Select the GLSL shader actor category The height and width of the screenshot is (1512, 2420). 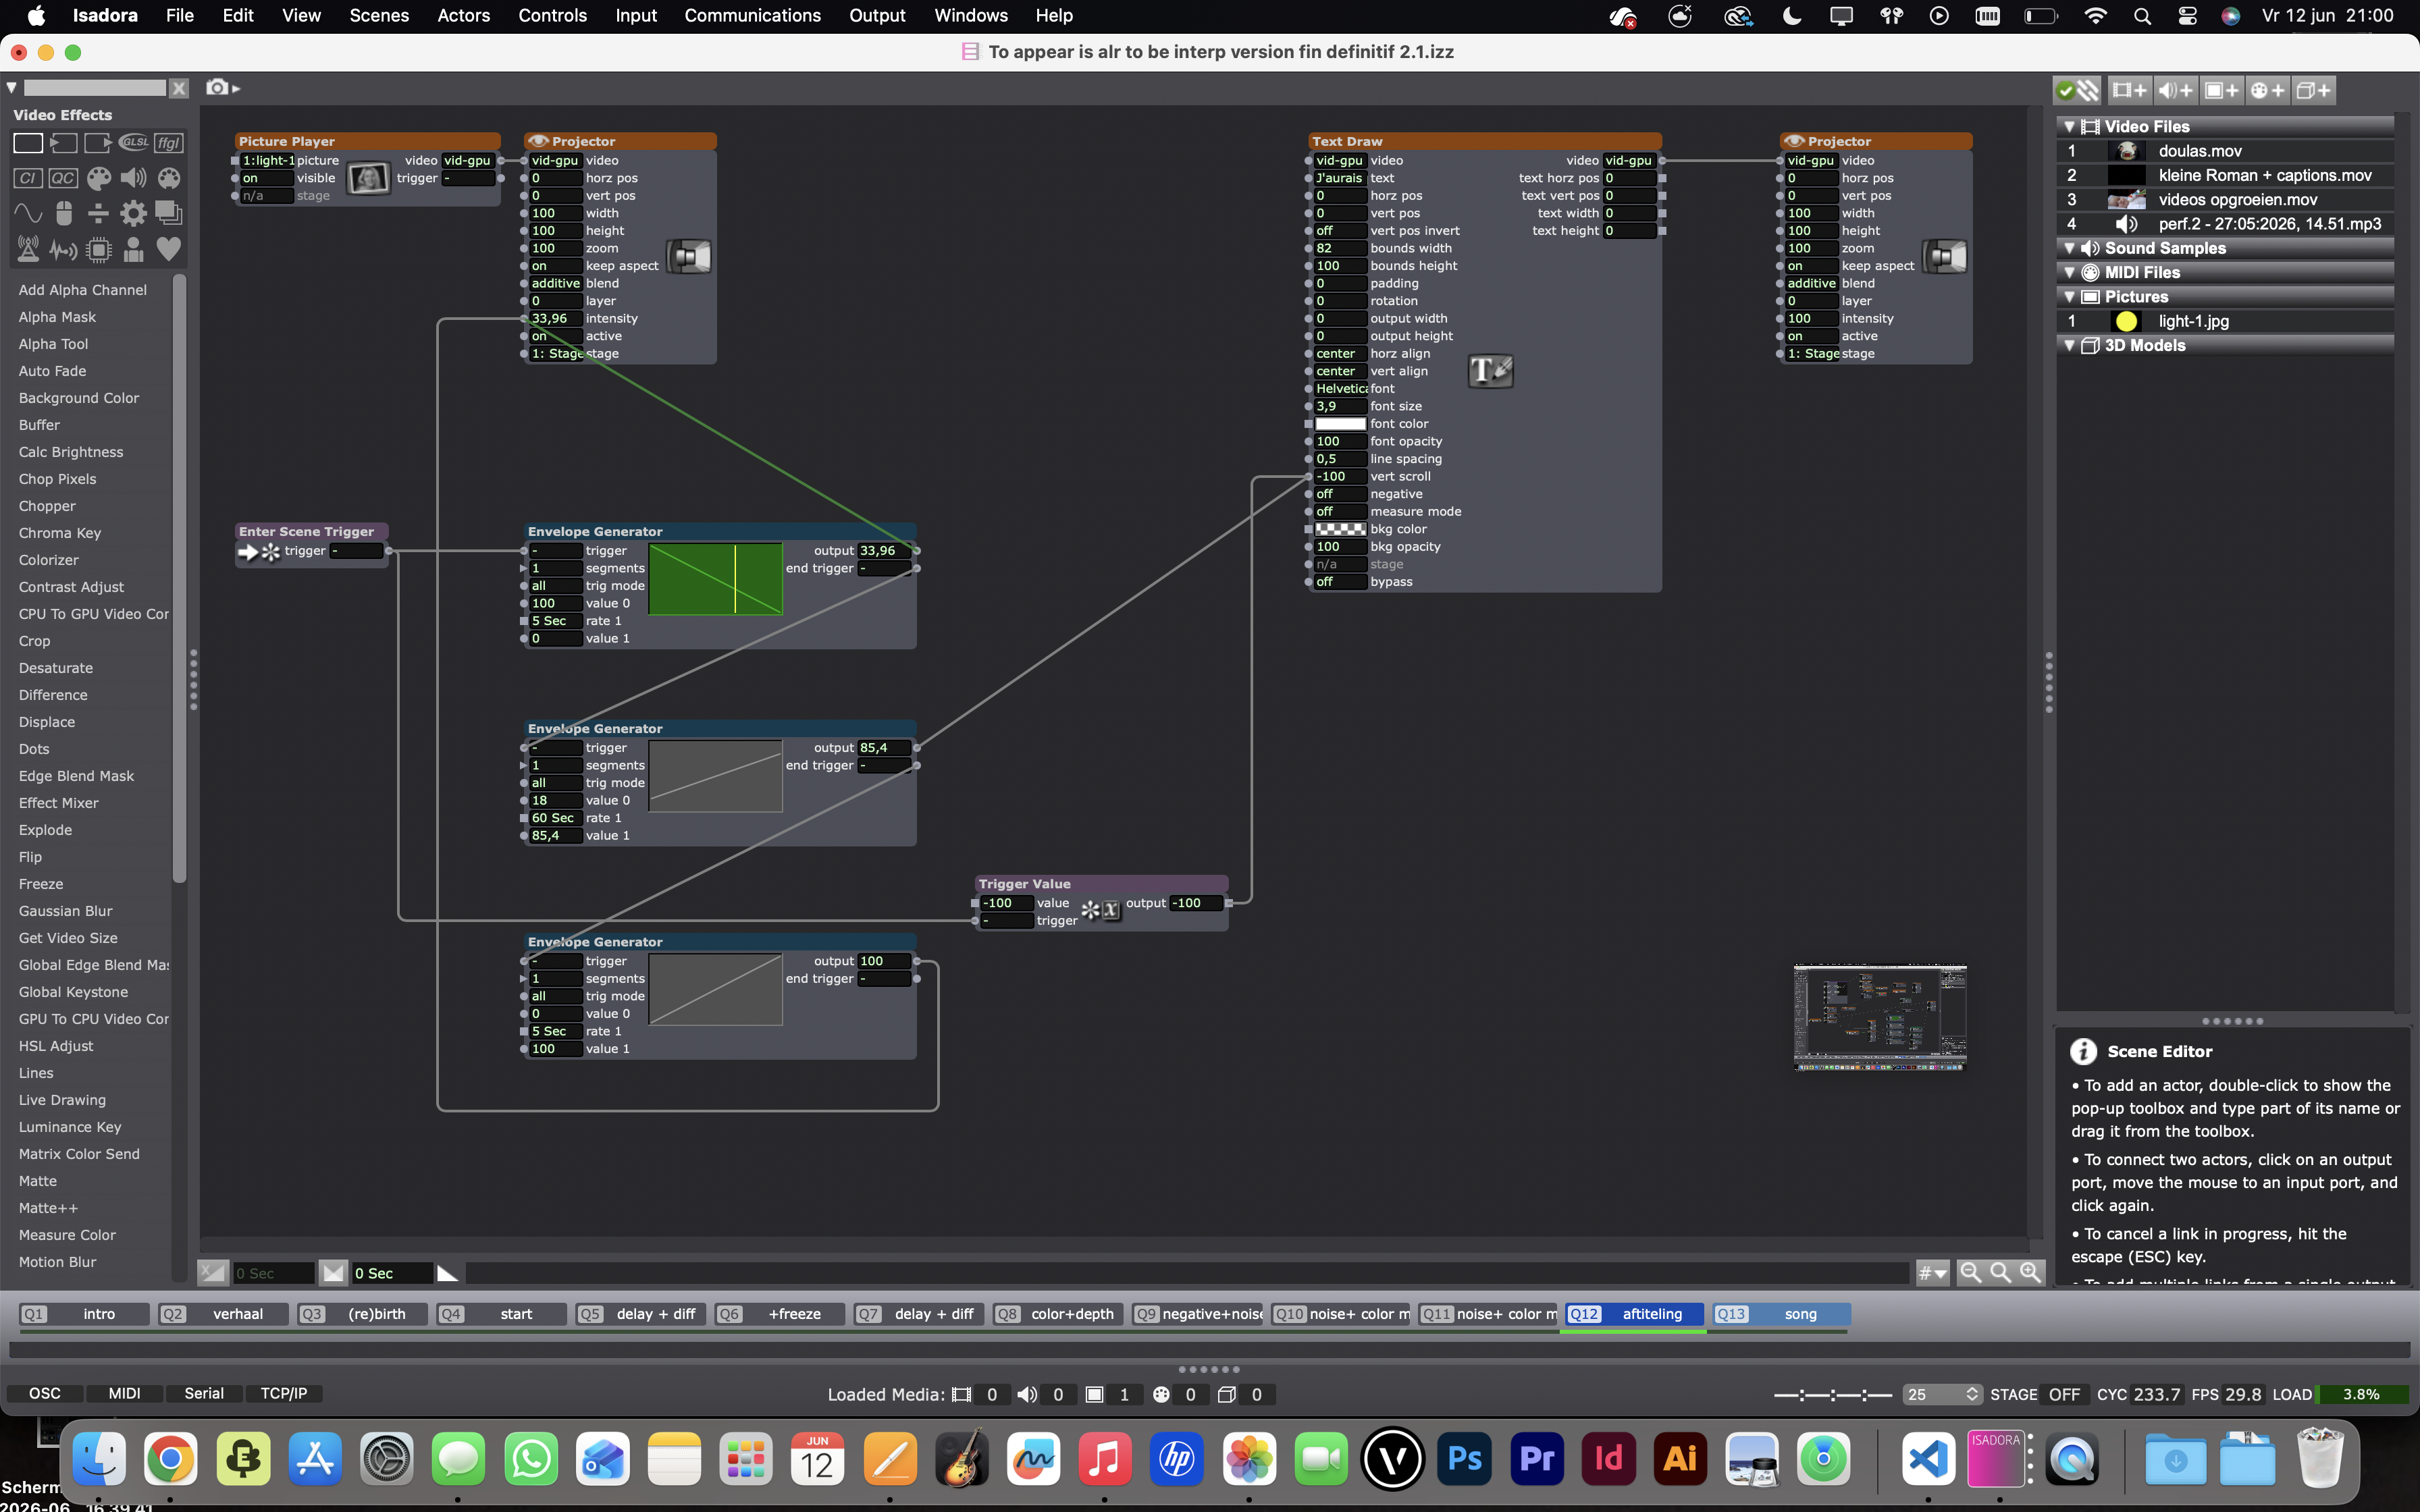point(134,143)
